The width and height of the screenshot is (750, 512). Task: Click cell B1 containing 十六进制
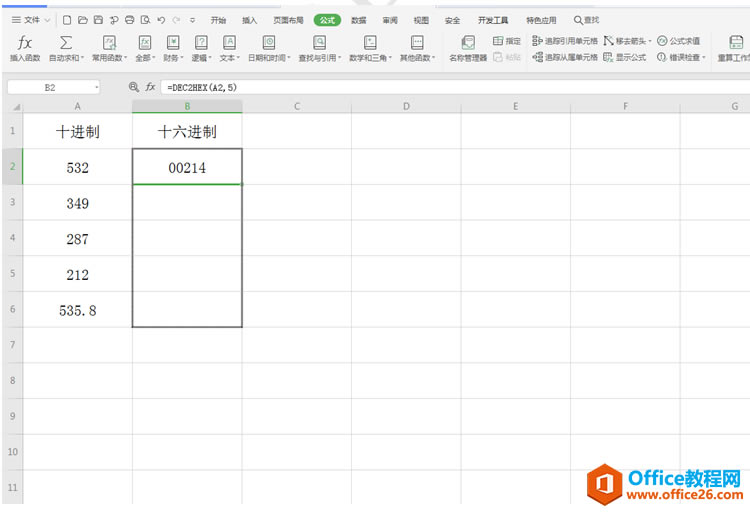[187, 131]
